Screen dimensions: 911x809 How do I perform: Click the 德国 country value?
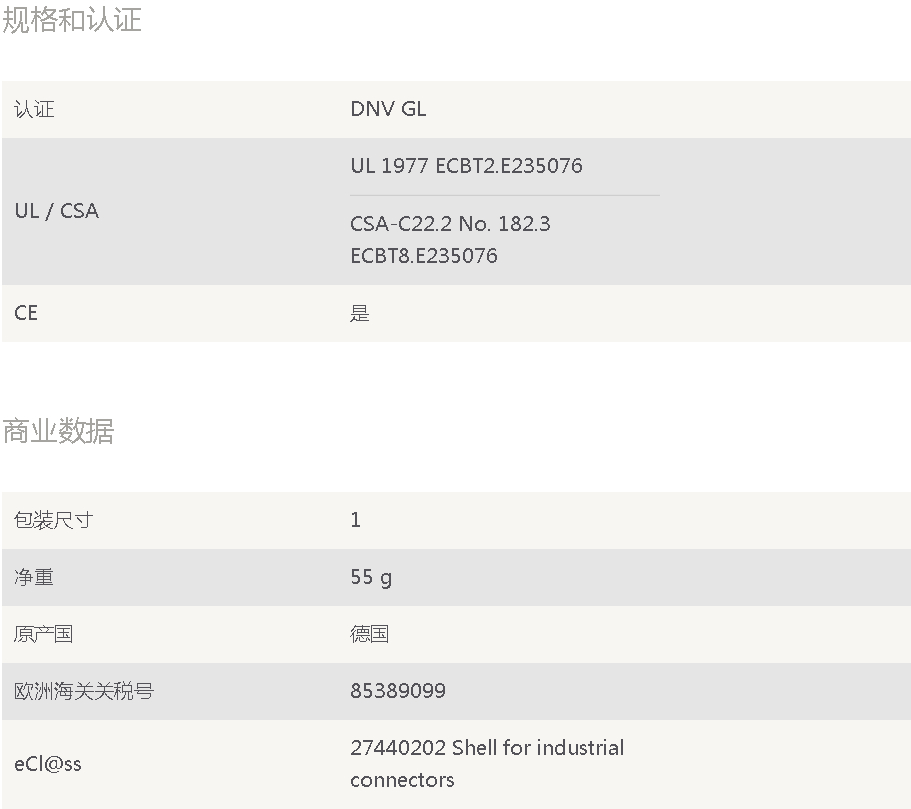(369, 634)
